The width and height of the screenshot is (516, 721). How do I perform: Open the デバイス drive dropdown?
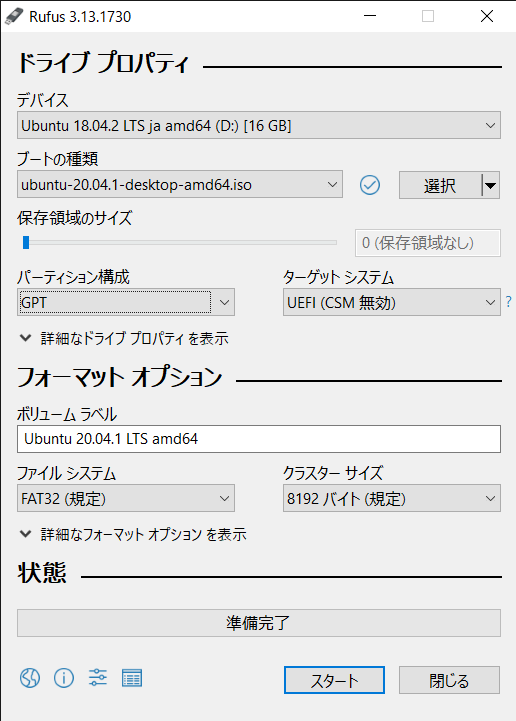[259, 125]
